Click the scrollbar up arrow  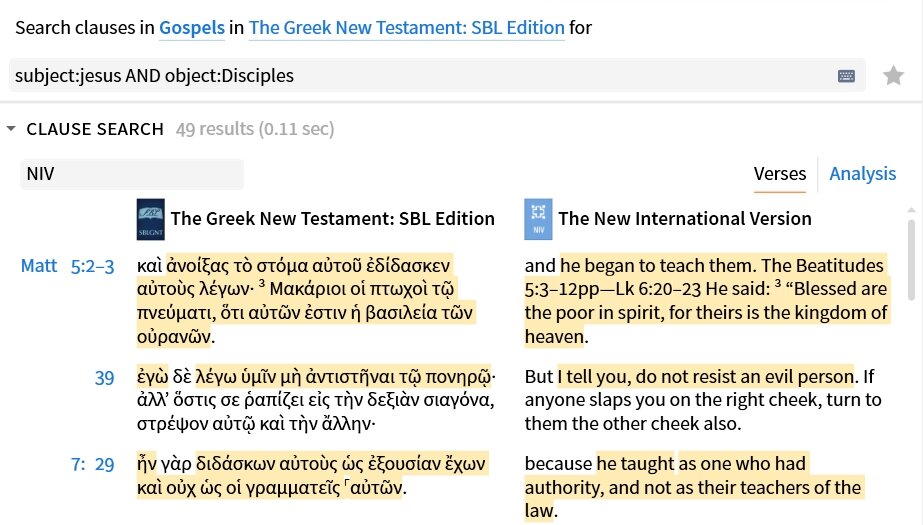[911, 210]
